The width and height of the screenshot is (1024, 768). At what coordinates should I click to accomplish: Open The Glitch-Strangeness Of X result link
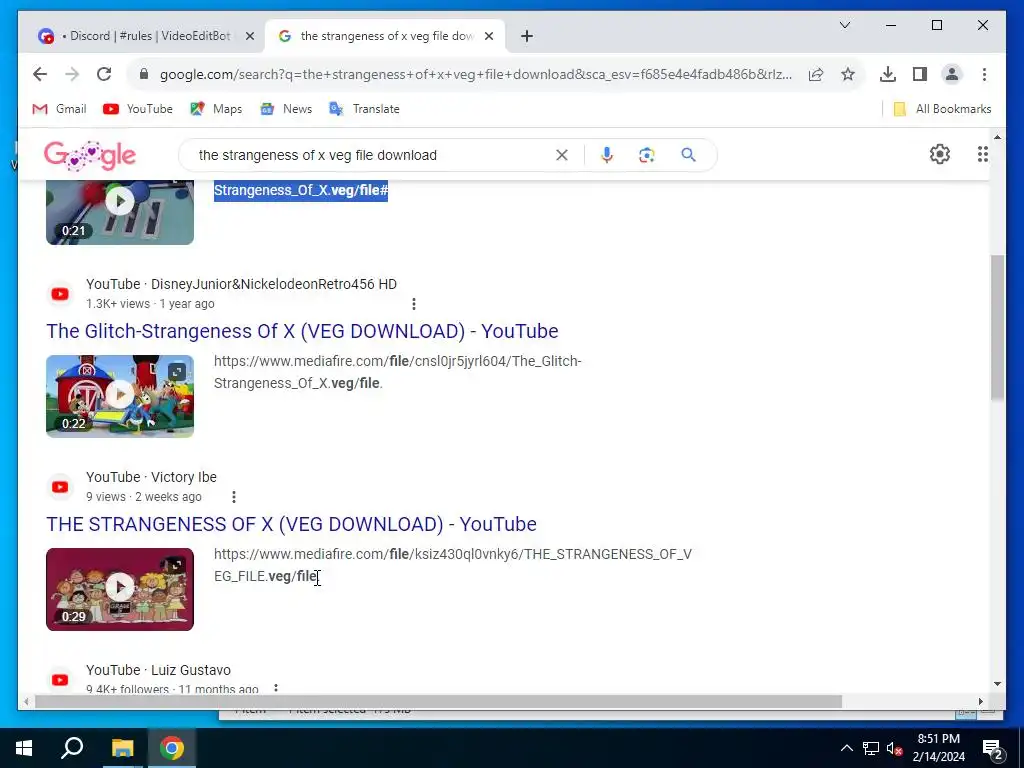pos(302,331)
